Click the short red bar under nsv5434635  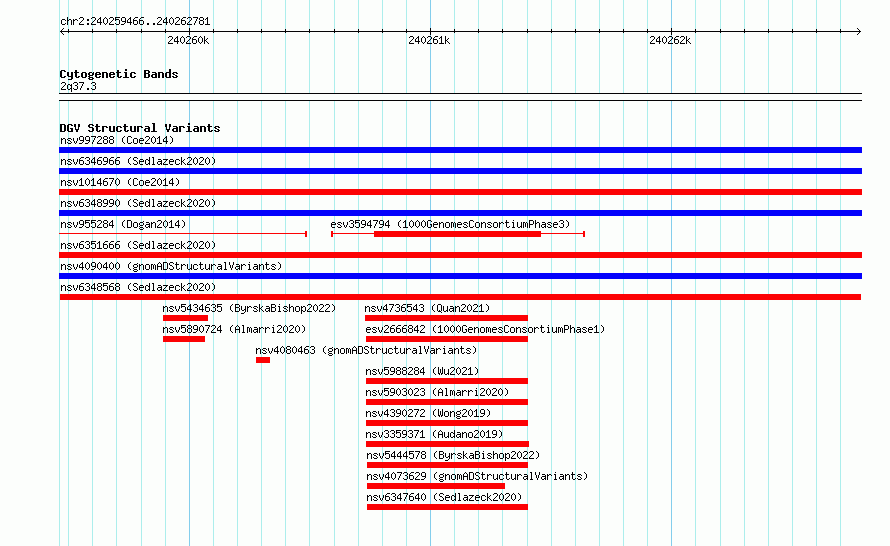tap(186, 318)
